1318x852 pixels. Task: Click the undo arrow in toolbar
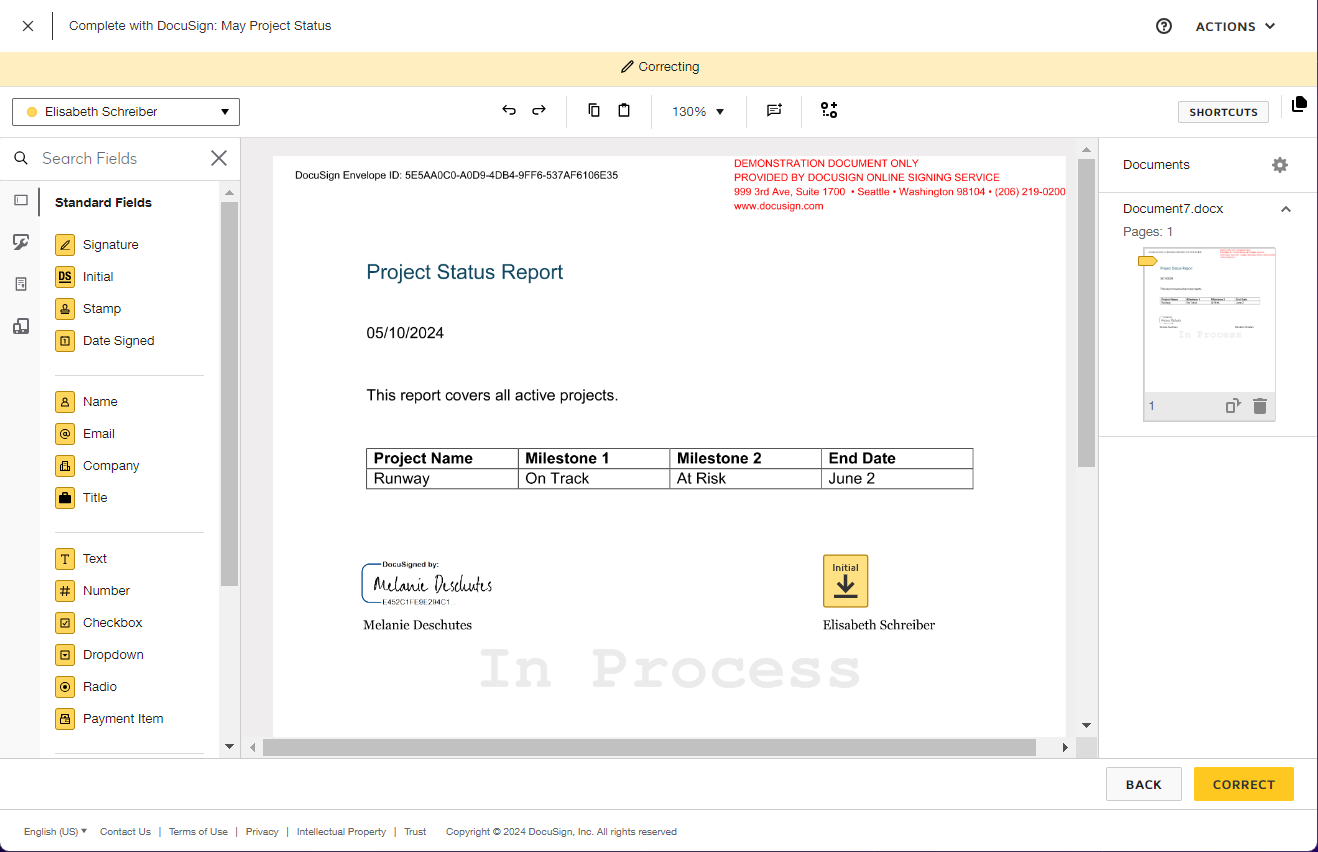pos(509,111)
